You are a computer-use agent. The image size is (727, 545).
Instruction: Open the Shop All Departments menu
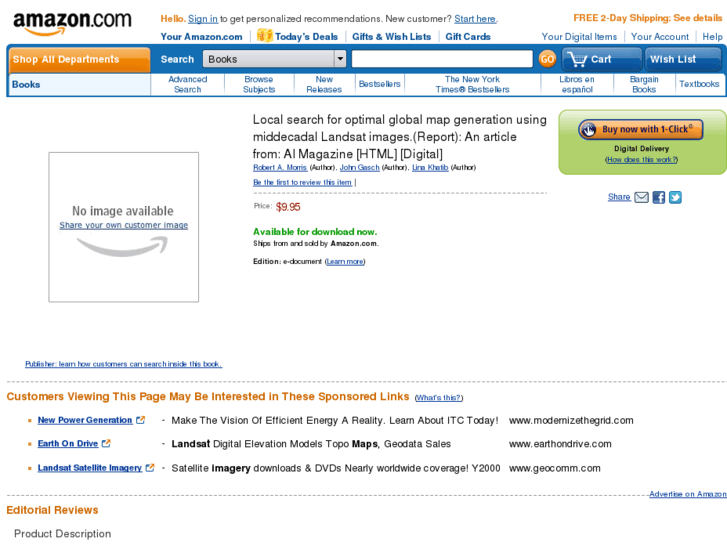[79, 59]
